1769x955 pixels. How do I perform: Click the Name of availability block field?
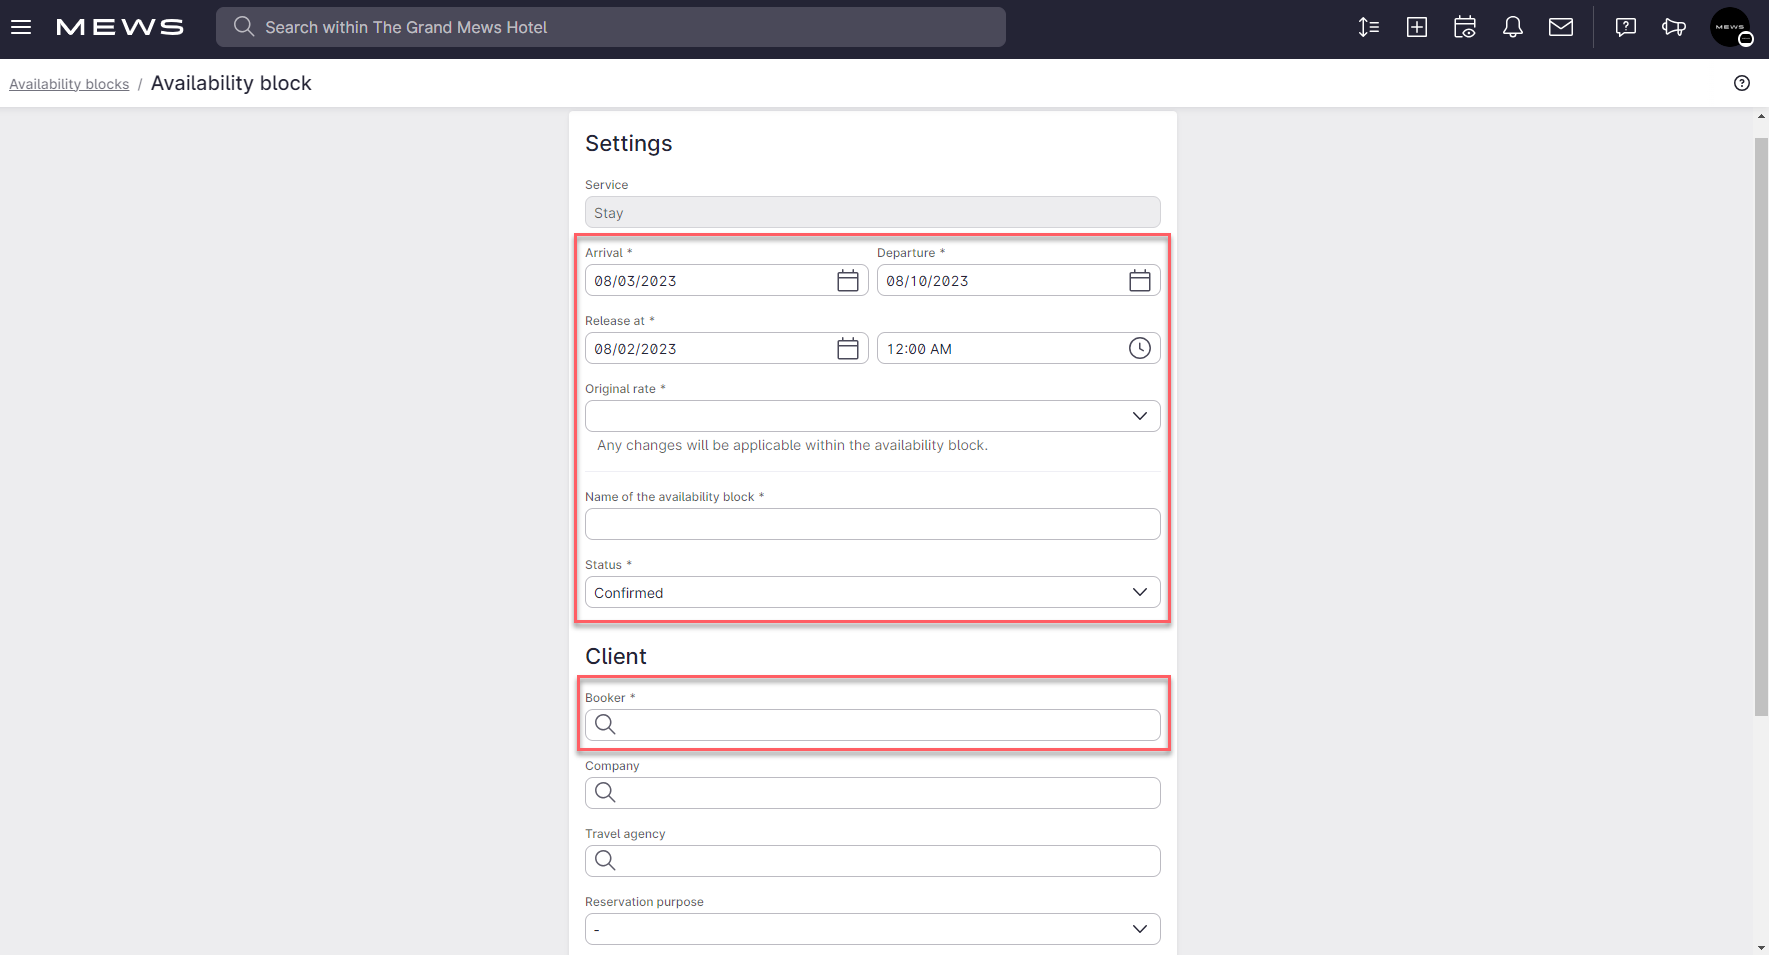coord(872,523)
